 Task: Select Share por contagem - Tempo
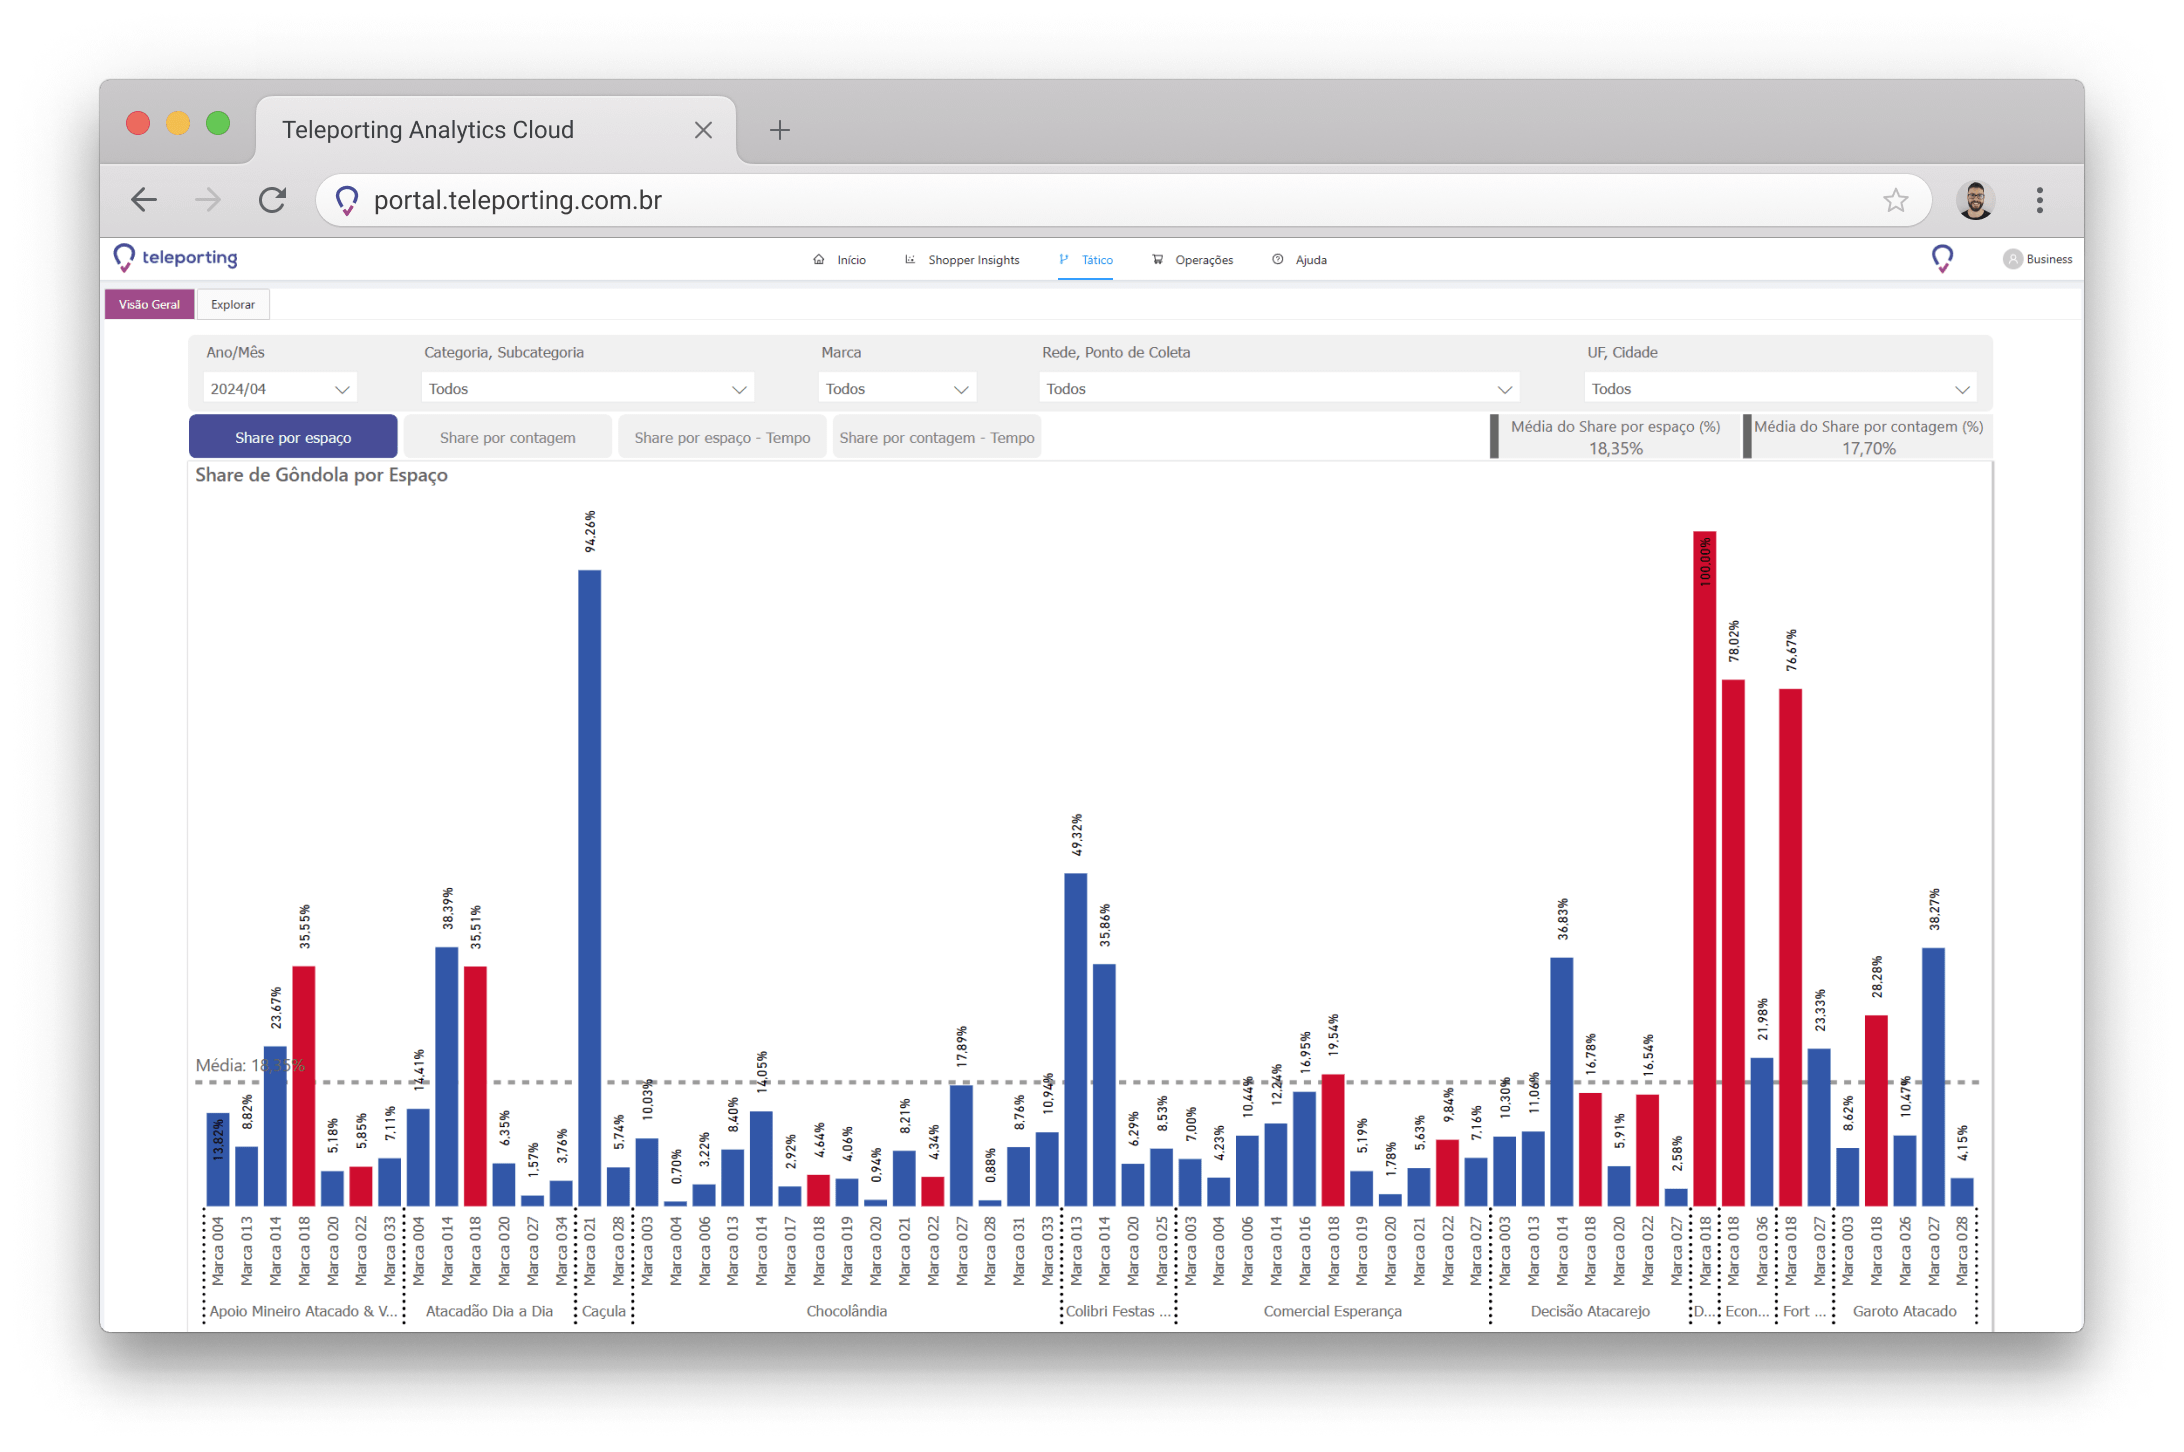pyautogui.click(x=936, y=438)
